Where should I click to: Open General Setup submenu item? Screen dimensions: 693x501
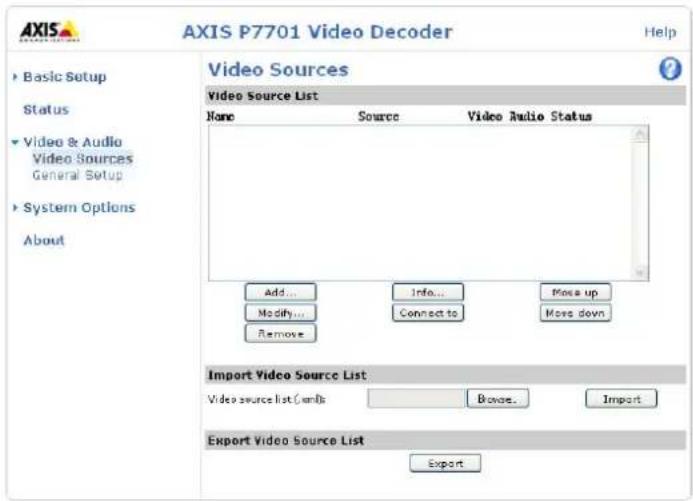click(77, 175)
